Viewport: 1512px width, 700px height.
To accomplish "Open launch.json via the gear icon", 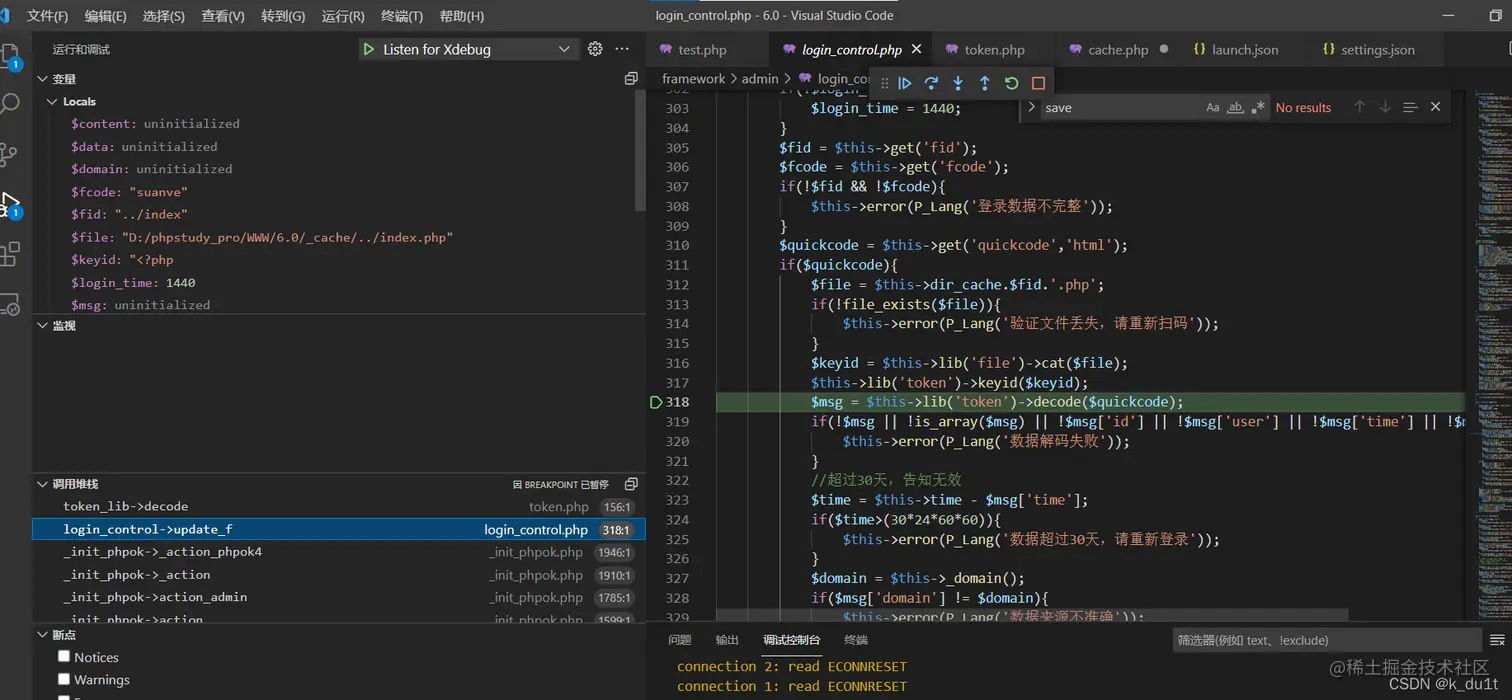I will [x=595, y=49].
